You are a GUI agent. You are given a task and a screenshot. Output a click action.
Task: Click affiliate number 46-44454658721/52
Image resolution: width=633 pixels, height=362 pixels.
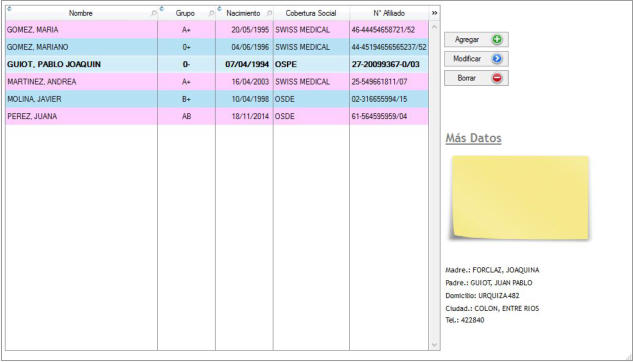pos(383,30)
